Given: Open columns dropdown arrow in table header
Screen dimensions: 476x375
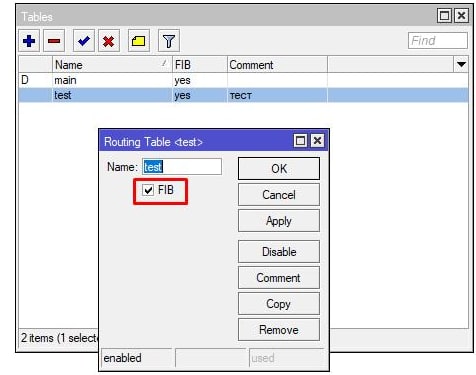Looking at the screenshot, I should 461,64.
